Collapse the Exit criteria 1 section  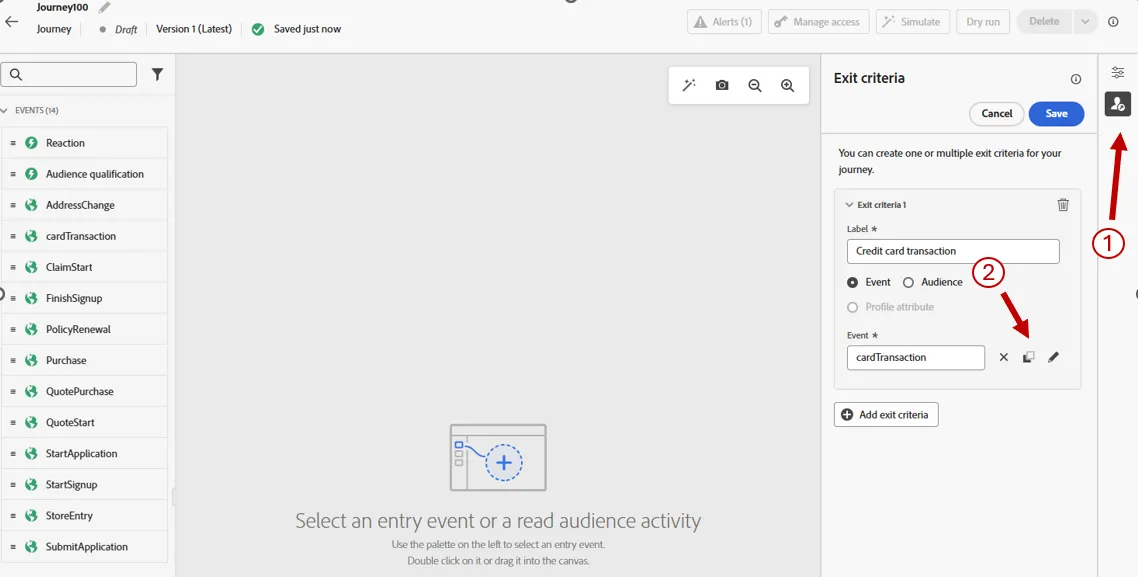(849, 205)
